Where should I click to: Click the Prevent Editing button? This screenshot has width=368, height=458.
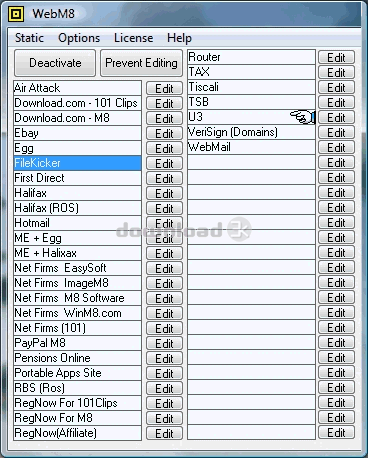(141, 63)
